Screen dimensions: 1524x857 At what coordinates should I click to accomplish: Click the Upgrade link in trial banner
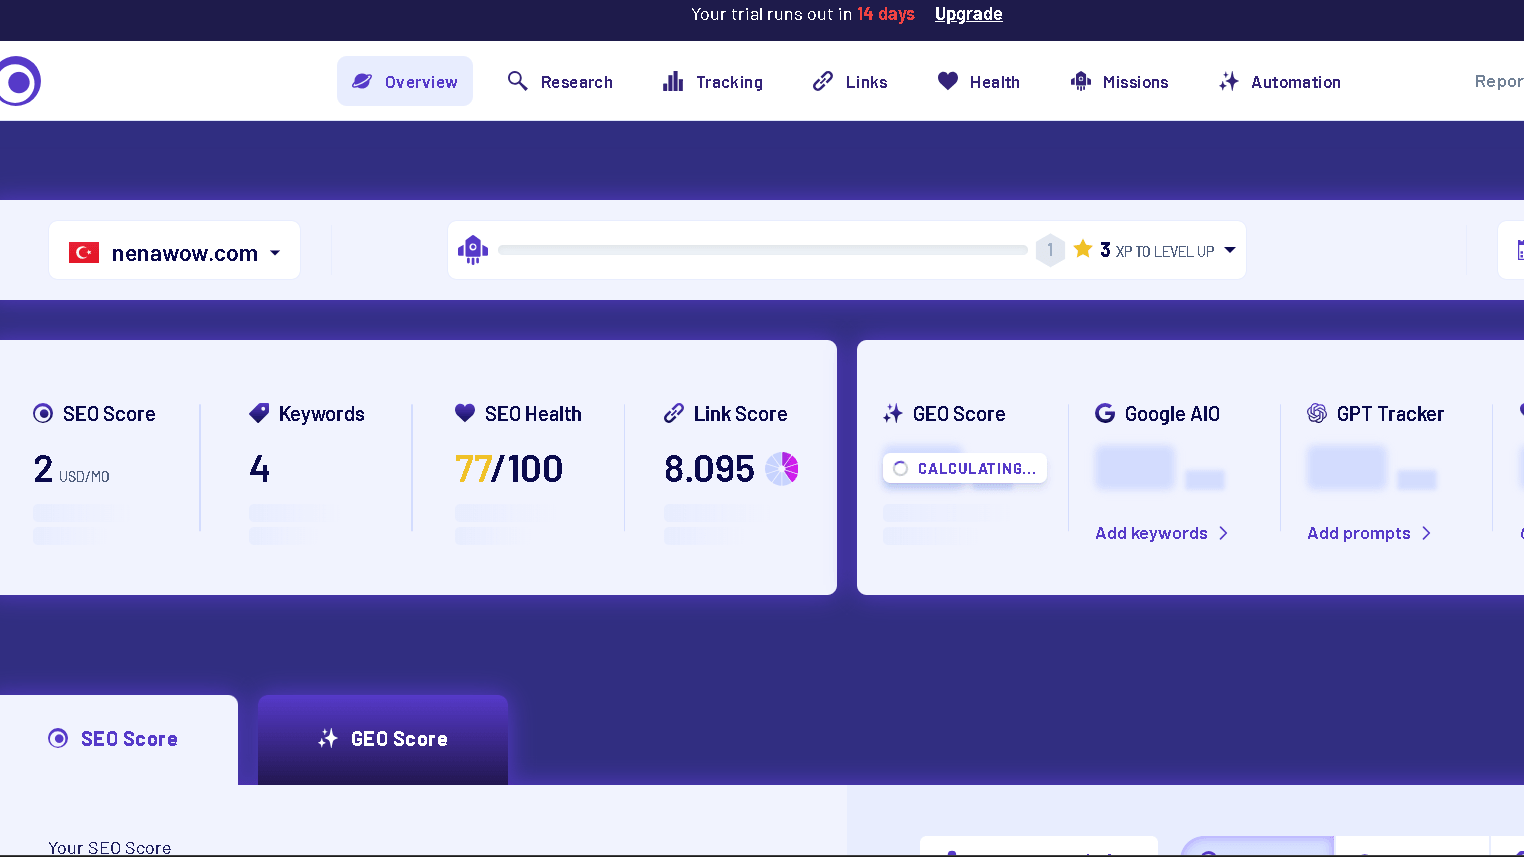pyautogui.click(x=968, y=14)
